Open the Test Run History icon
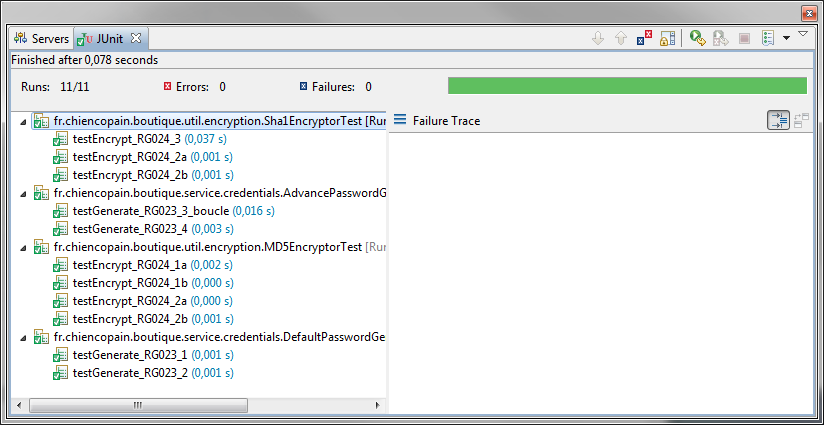This screenshot has height=425, width=824. [766, 38]
